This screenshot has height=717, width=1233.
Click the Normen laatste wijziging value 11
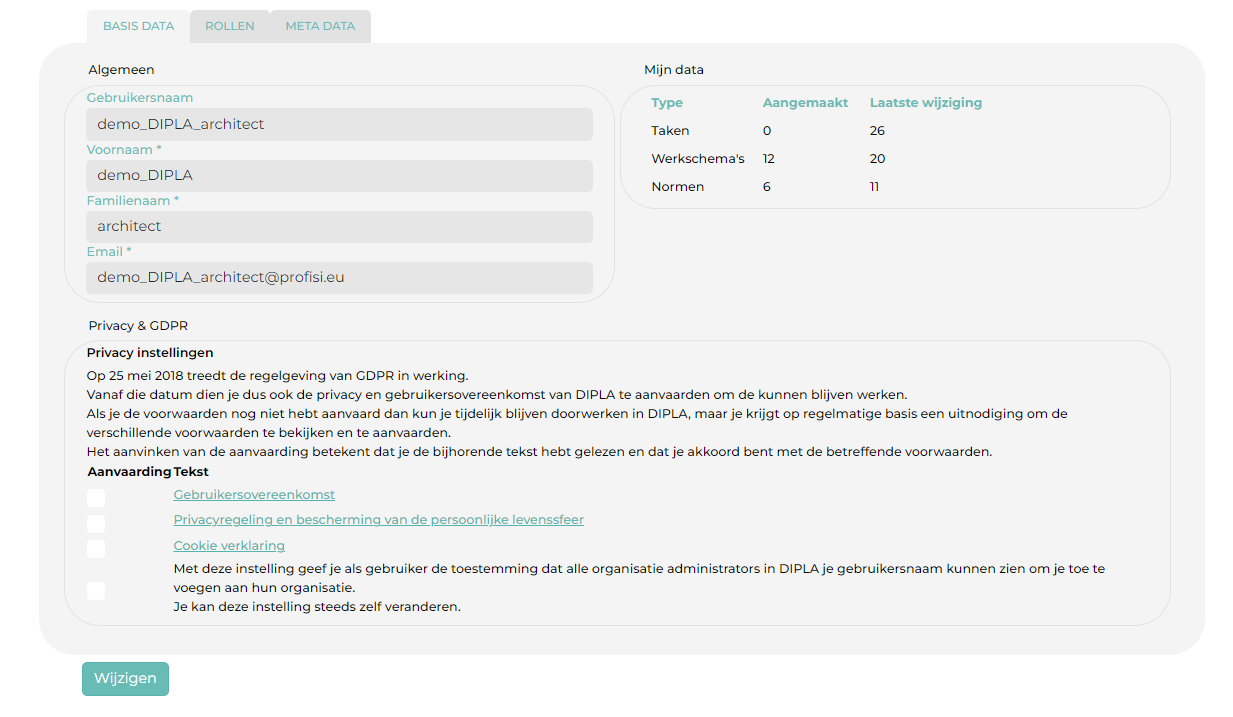pos(875,187)
